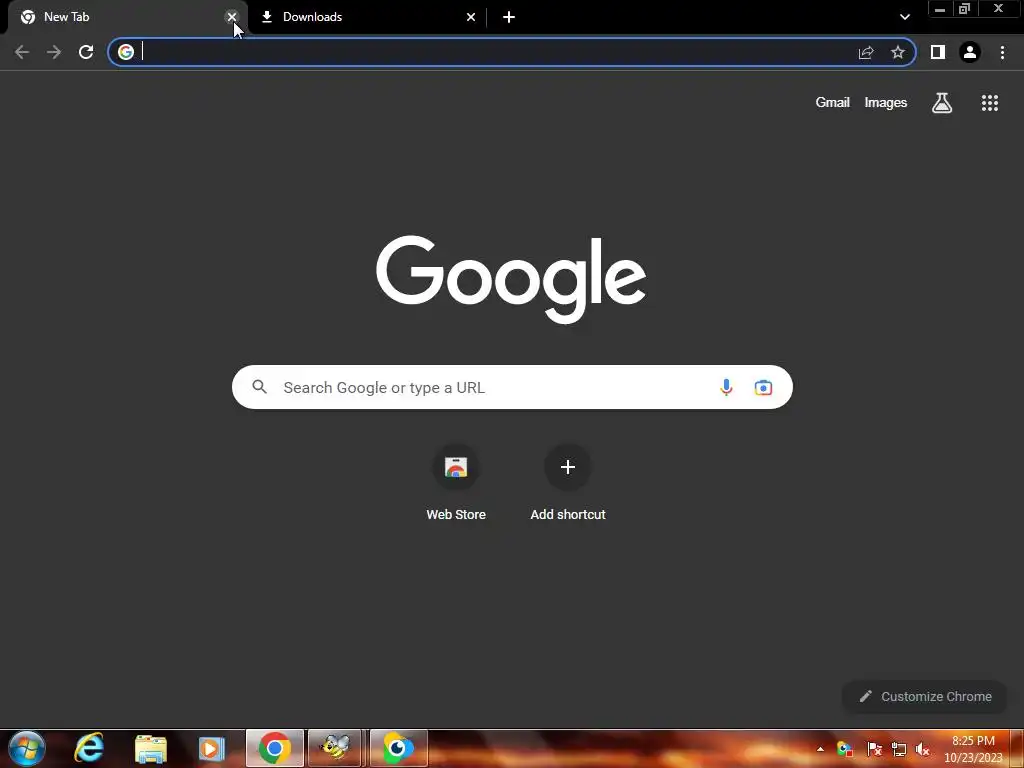Click the Action Center flag icon

pyautogui.click(x=874, y=749)
